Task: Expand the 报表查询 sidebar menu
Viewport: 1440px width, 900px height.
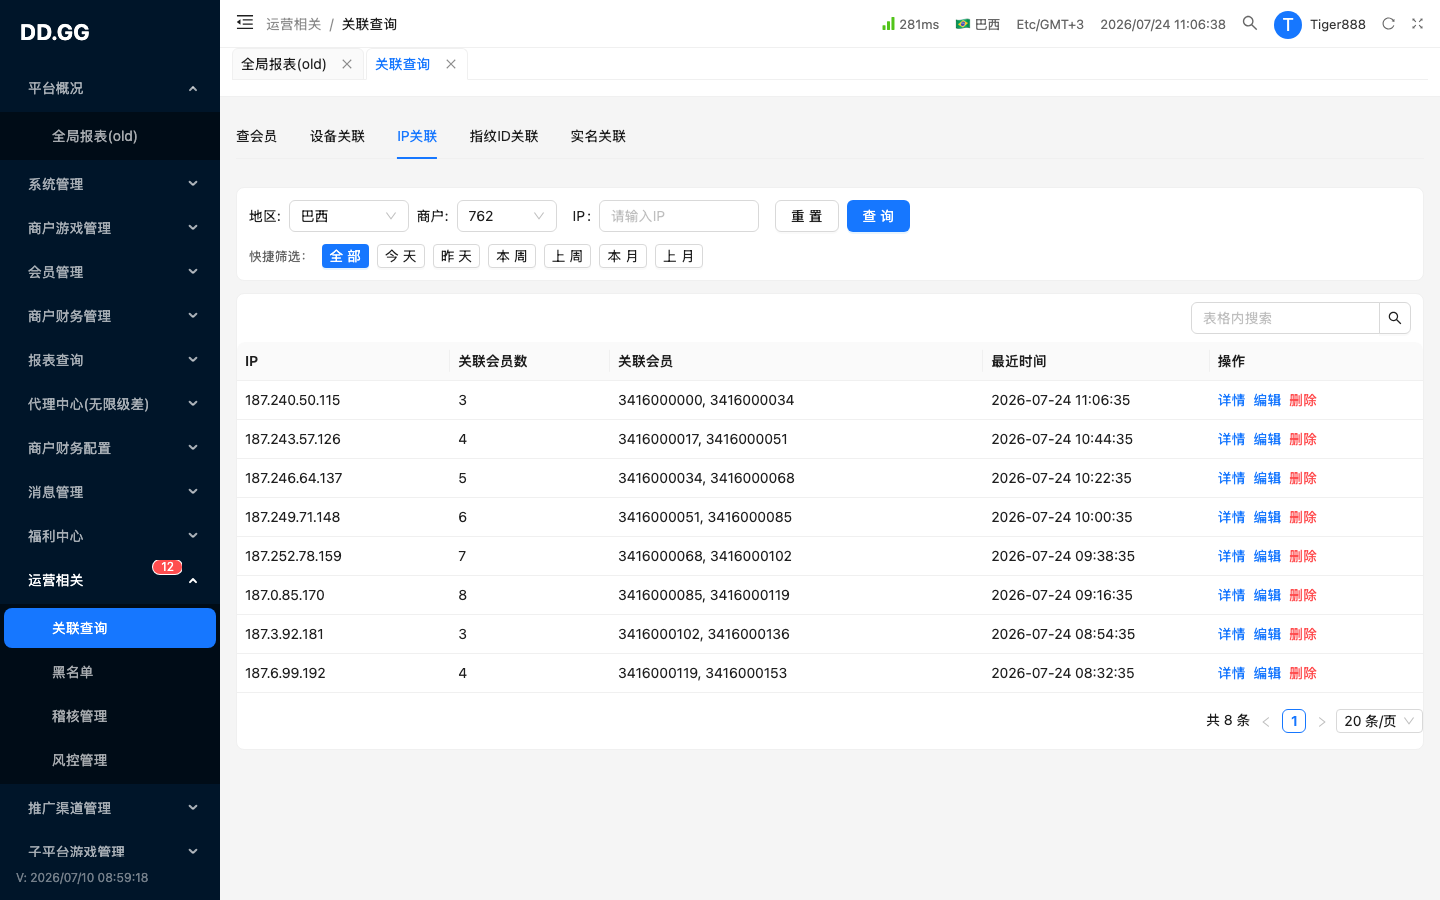Action: [x=110, y=360]
